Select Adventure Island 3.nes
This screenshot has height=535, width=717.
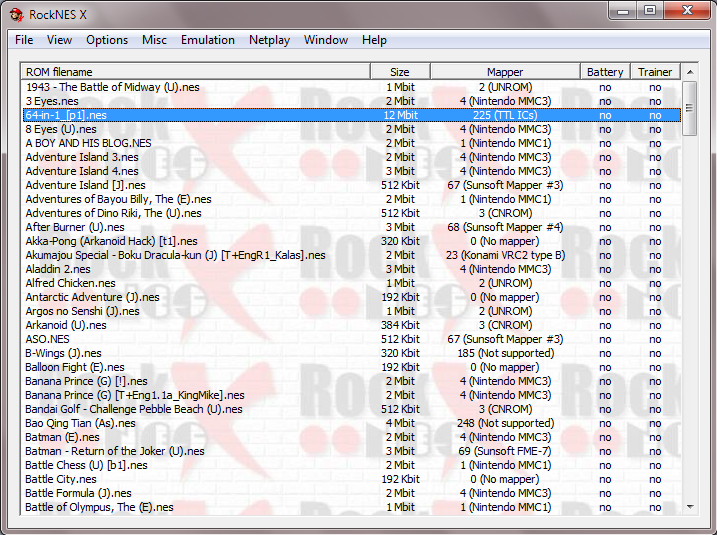82,157
